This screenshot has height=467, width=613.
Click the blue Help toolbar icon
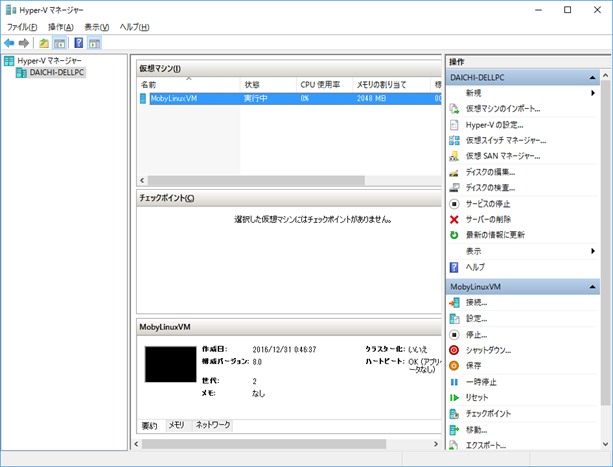(x=79, y=43)
